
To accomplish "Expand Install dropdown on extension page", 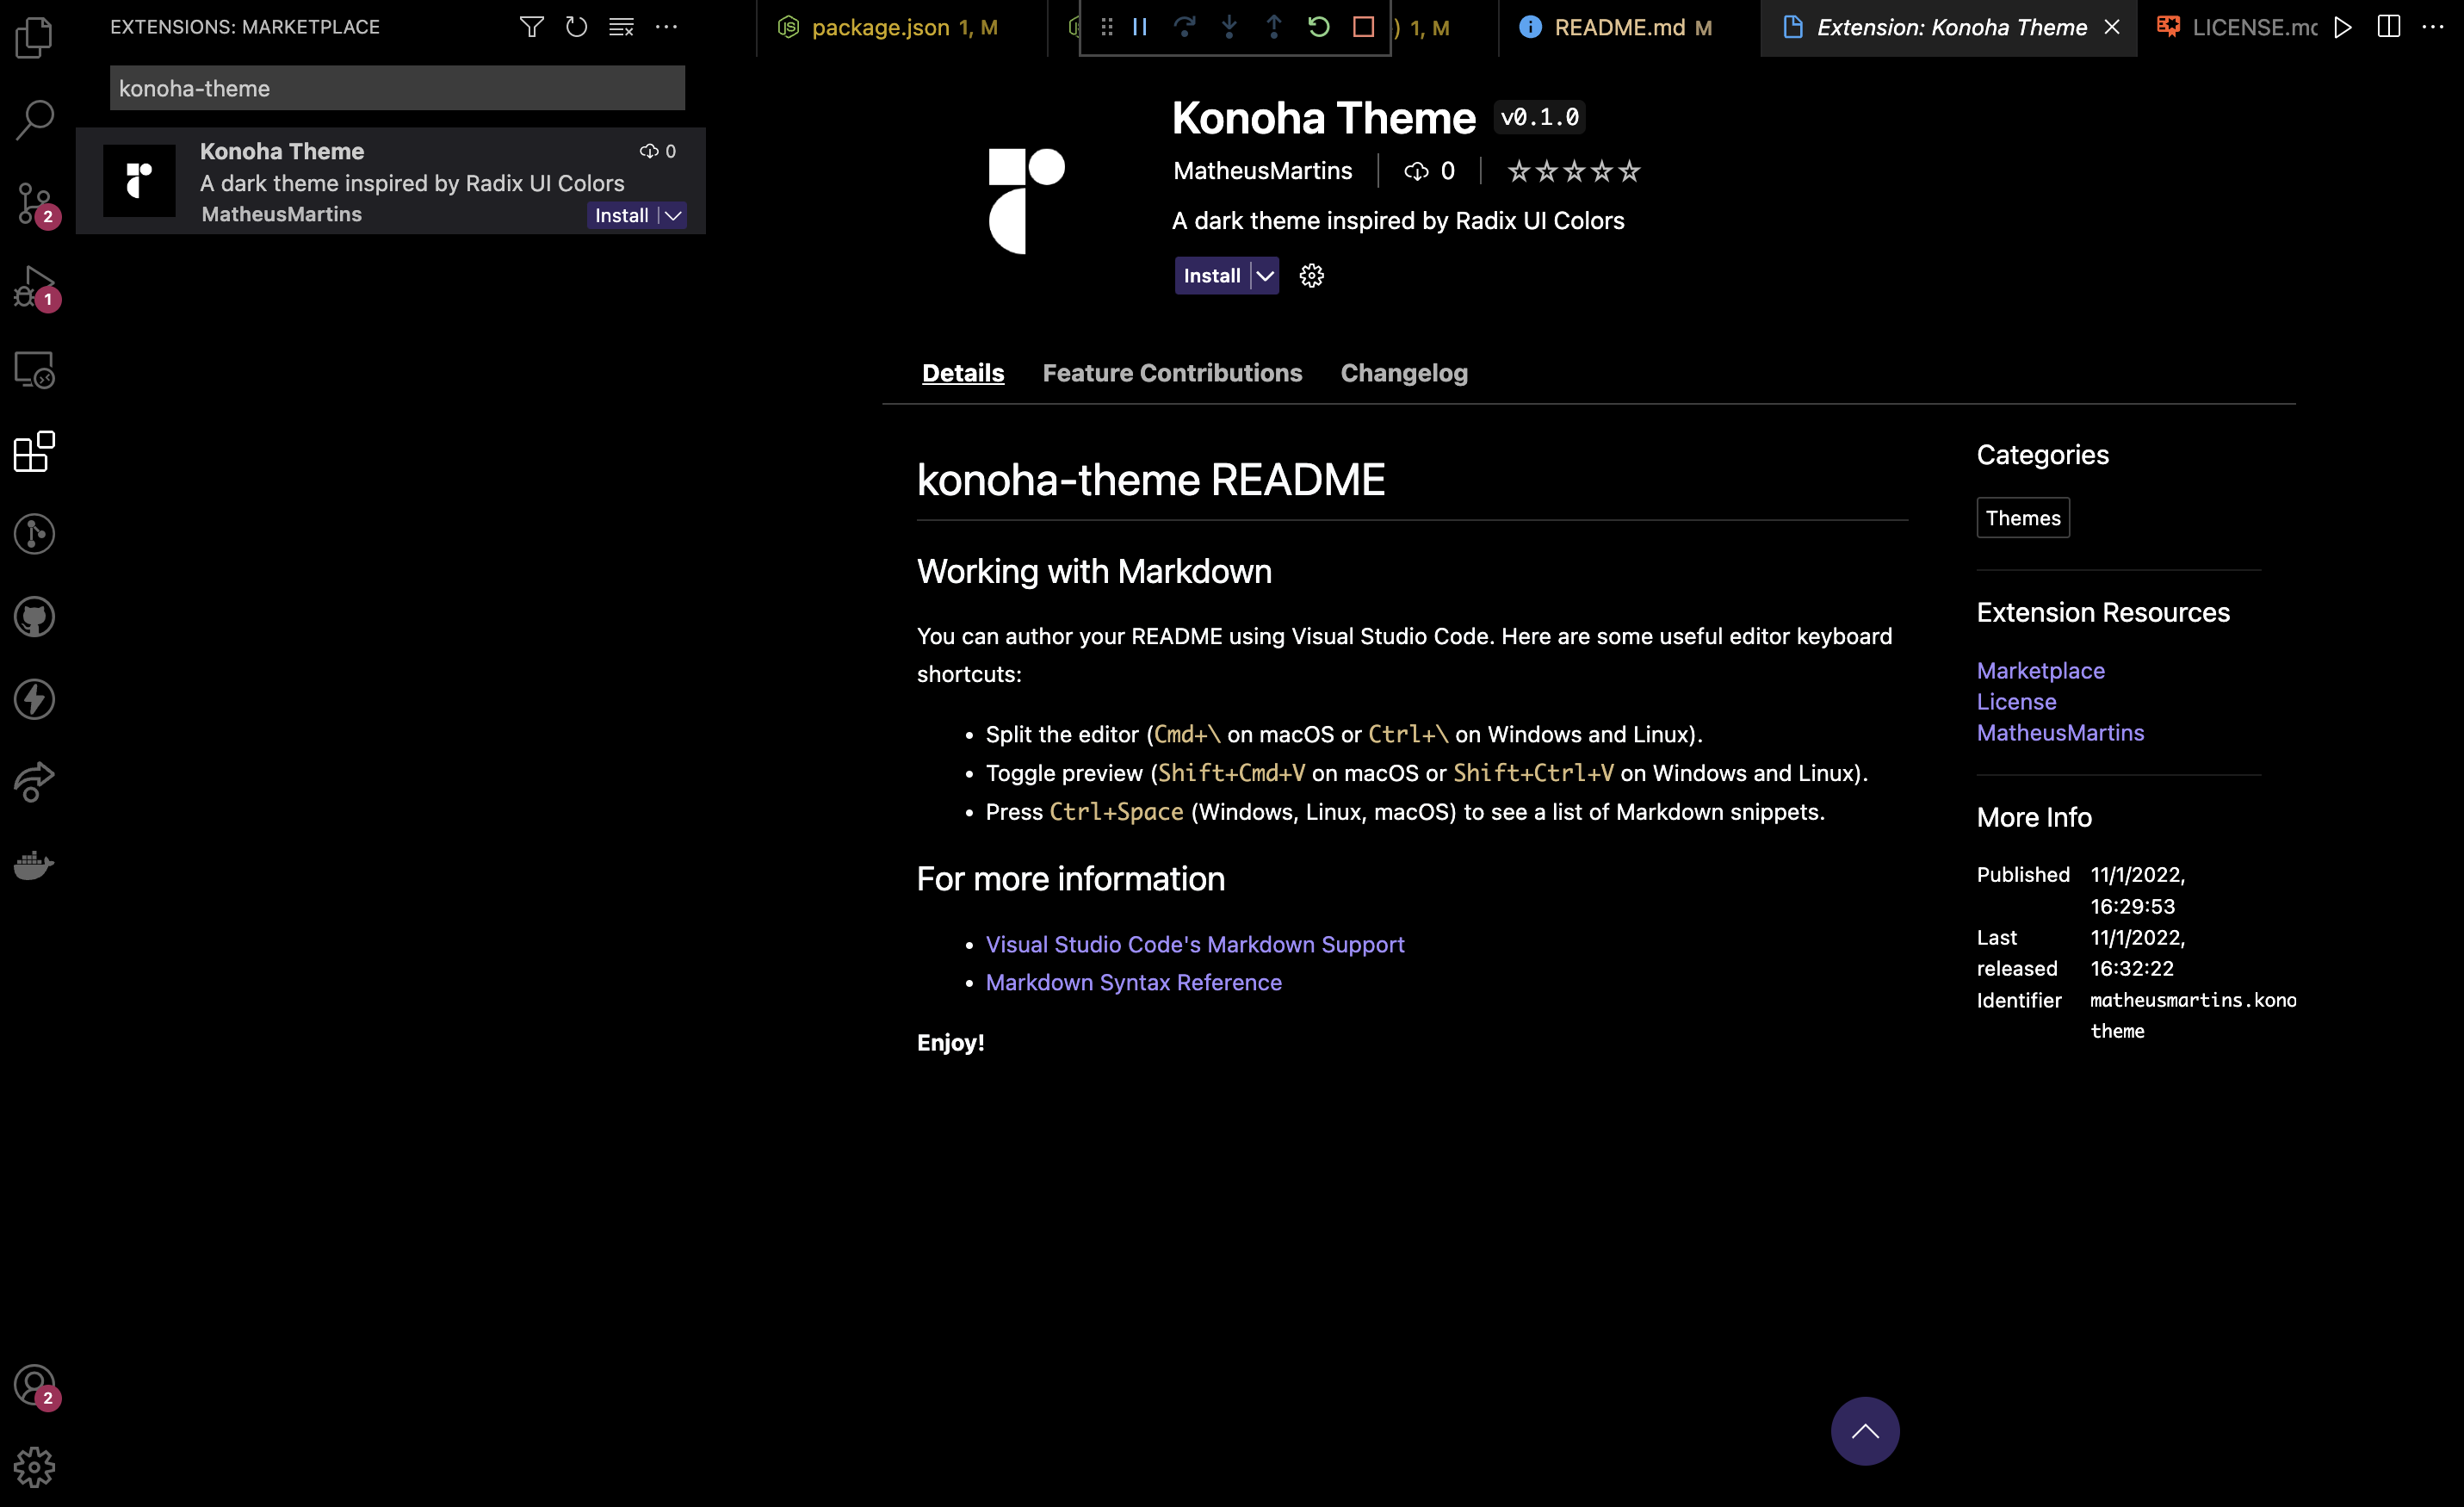I will click(1265, 276).
